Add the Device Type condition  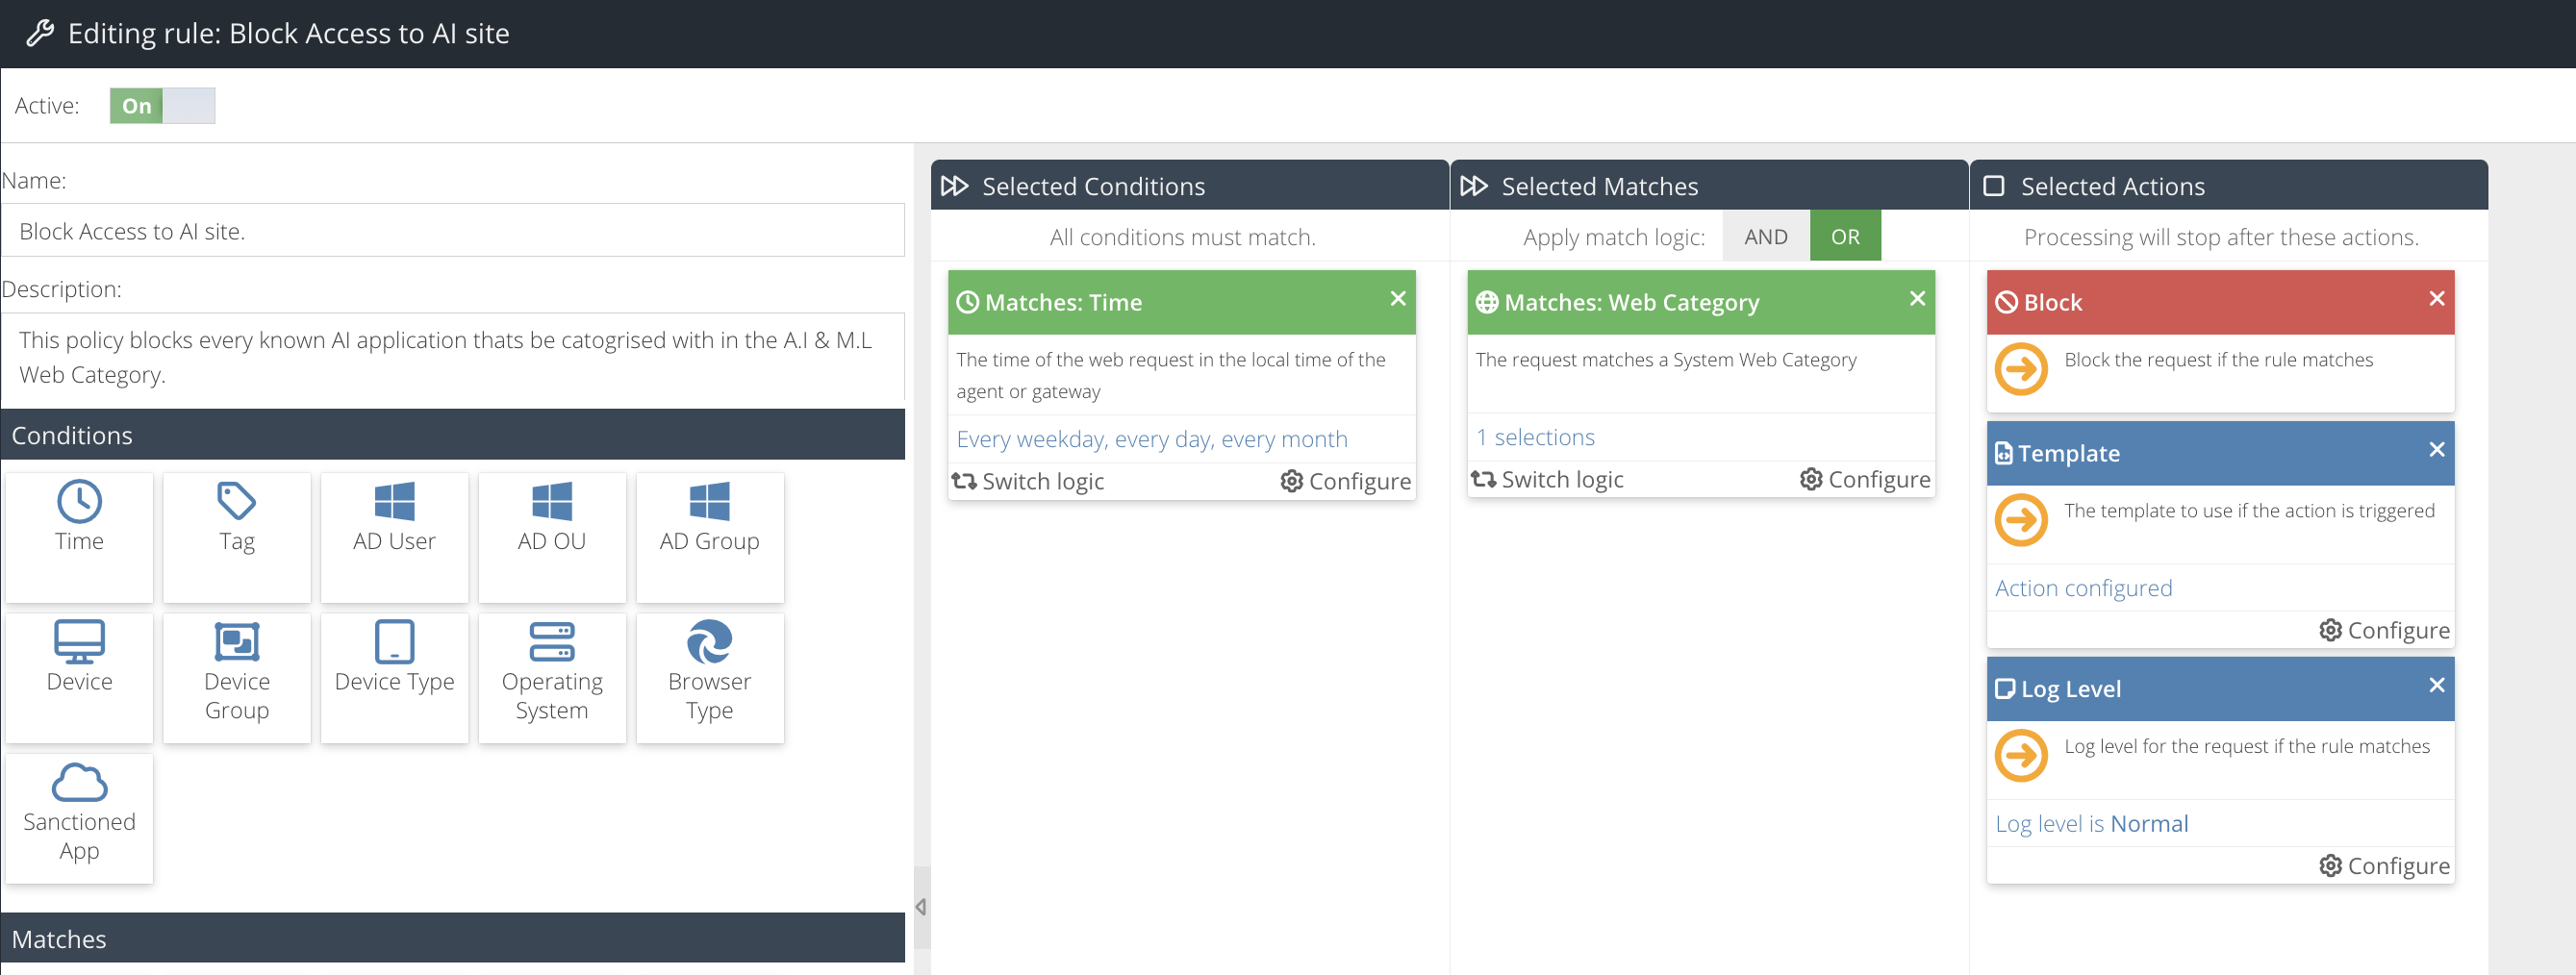[394, 677]
